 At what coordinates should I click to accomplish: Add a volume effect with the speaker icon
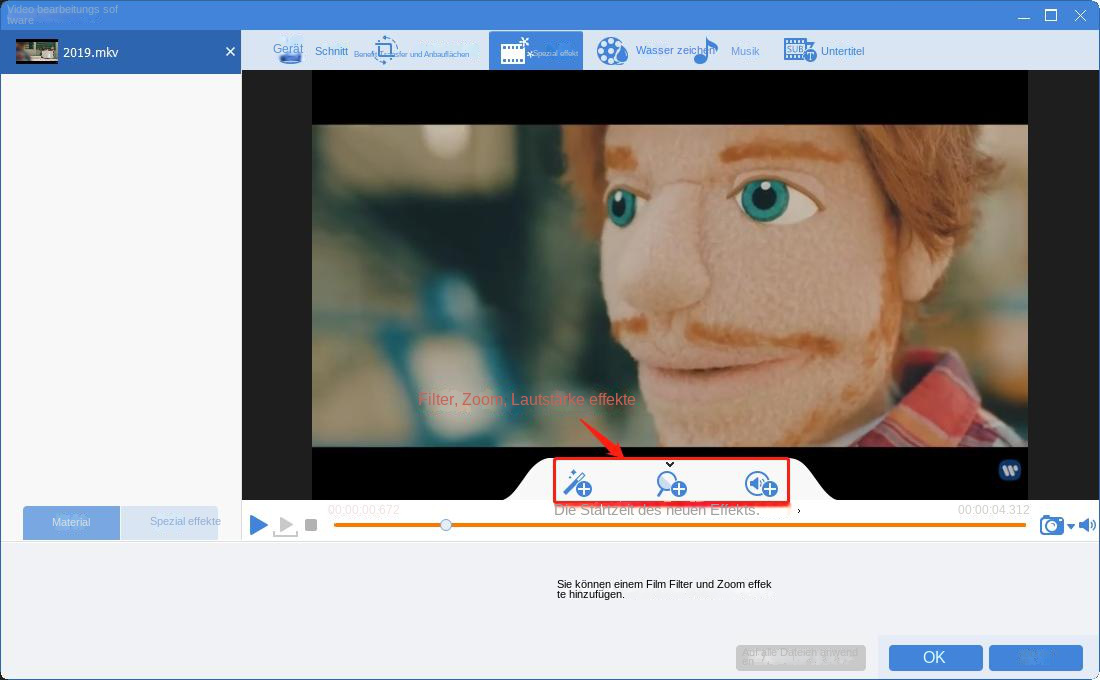point(761,483)
